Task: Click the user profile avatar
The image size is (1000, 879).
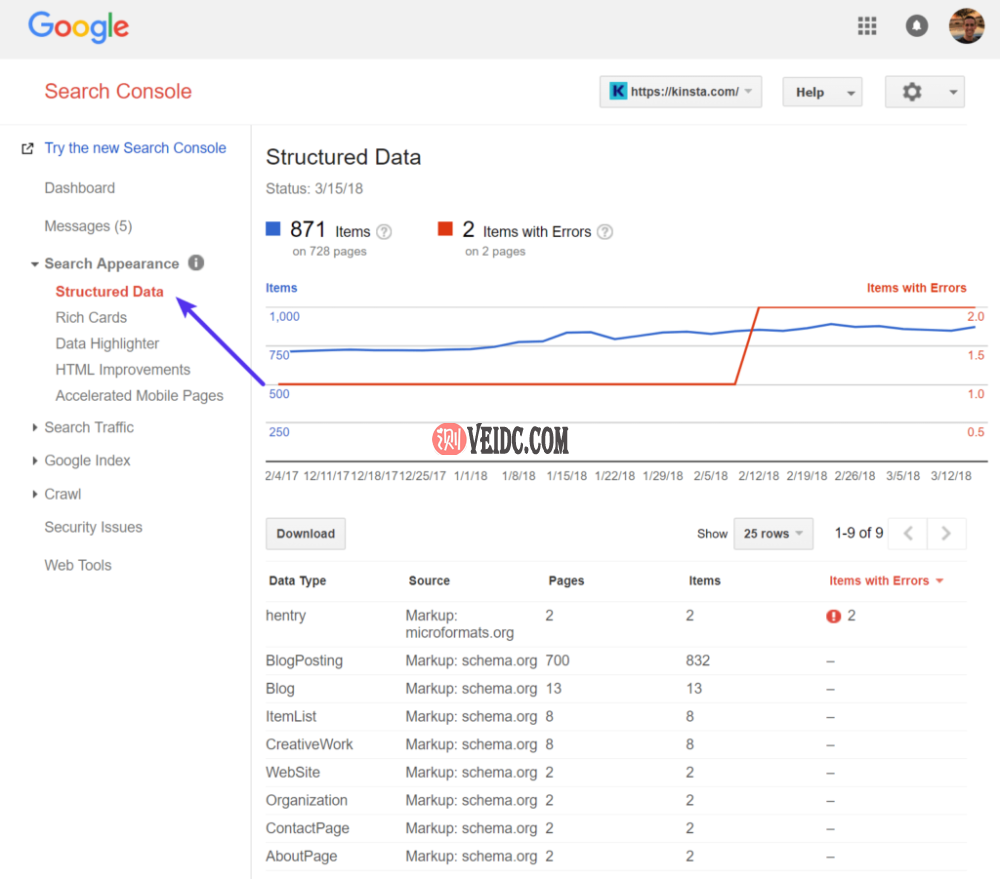Action: 966,26
